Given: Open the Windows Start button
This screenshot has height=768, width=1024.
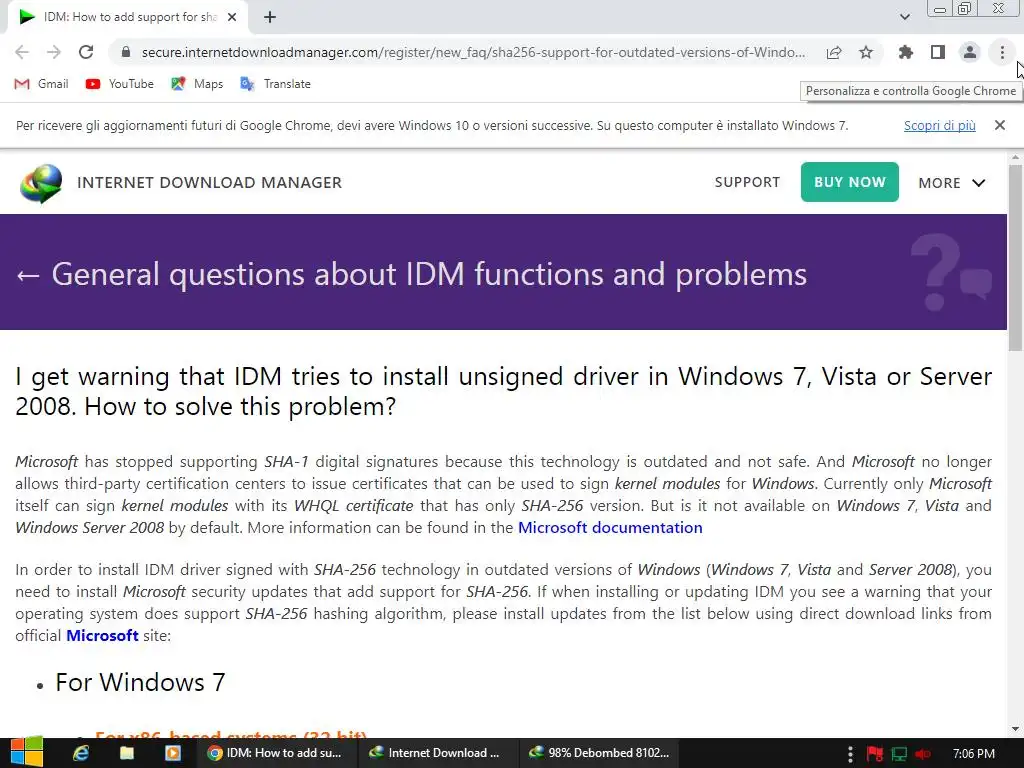Looking at the screenshot, I should point(27,753).
